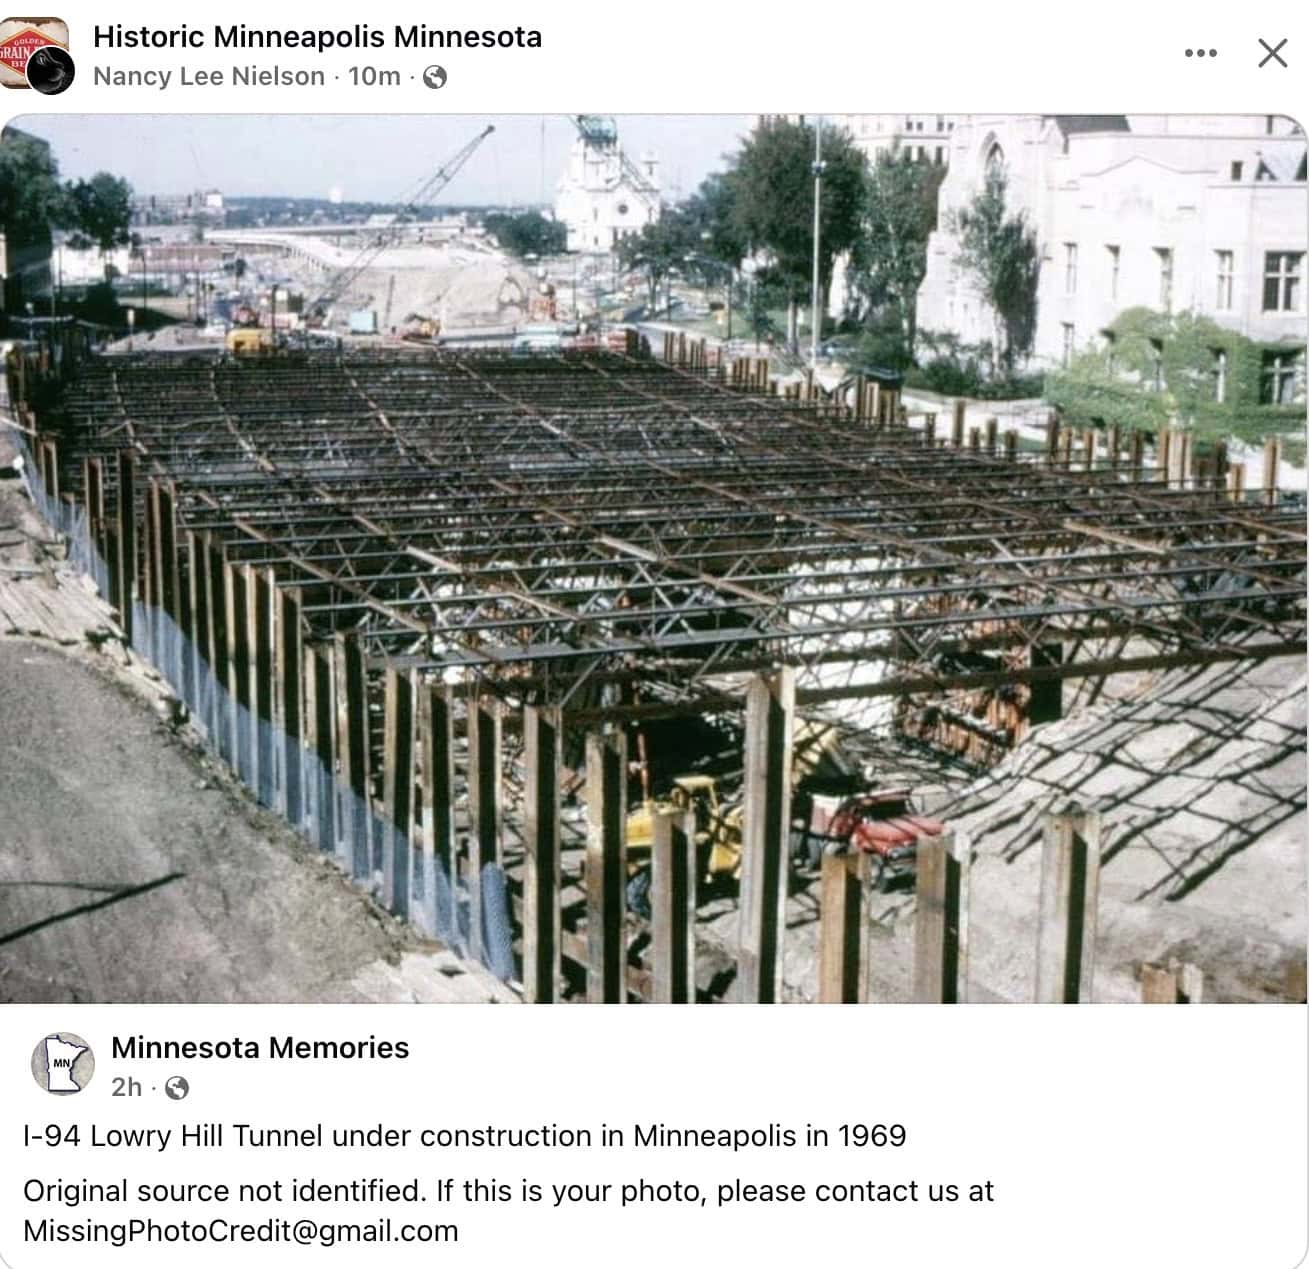This screenshot has width=1309, height=1269.
Task: Click the globe privacy icon next to 2h
Action: pyautogui.click(x=177, y=1088)
